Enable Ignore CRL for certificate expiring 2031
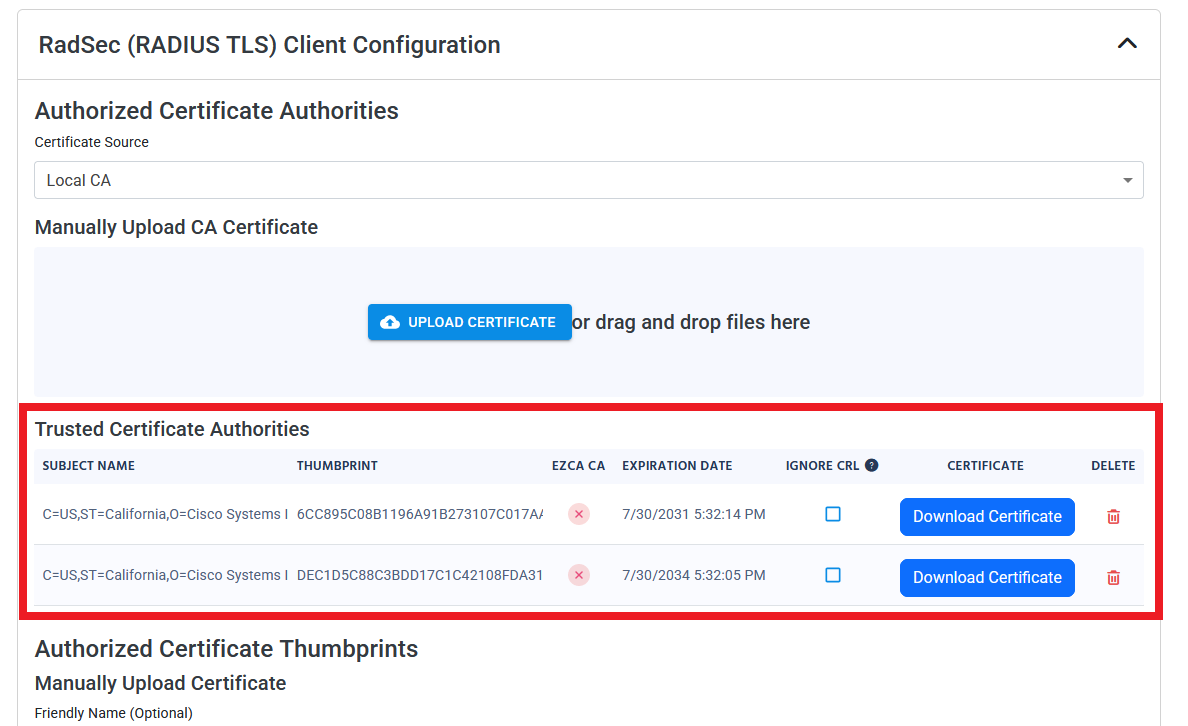Screen dimensions: 1188x726 coord(833,515)
